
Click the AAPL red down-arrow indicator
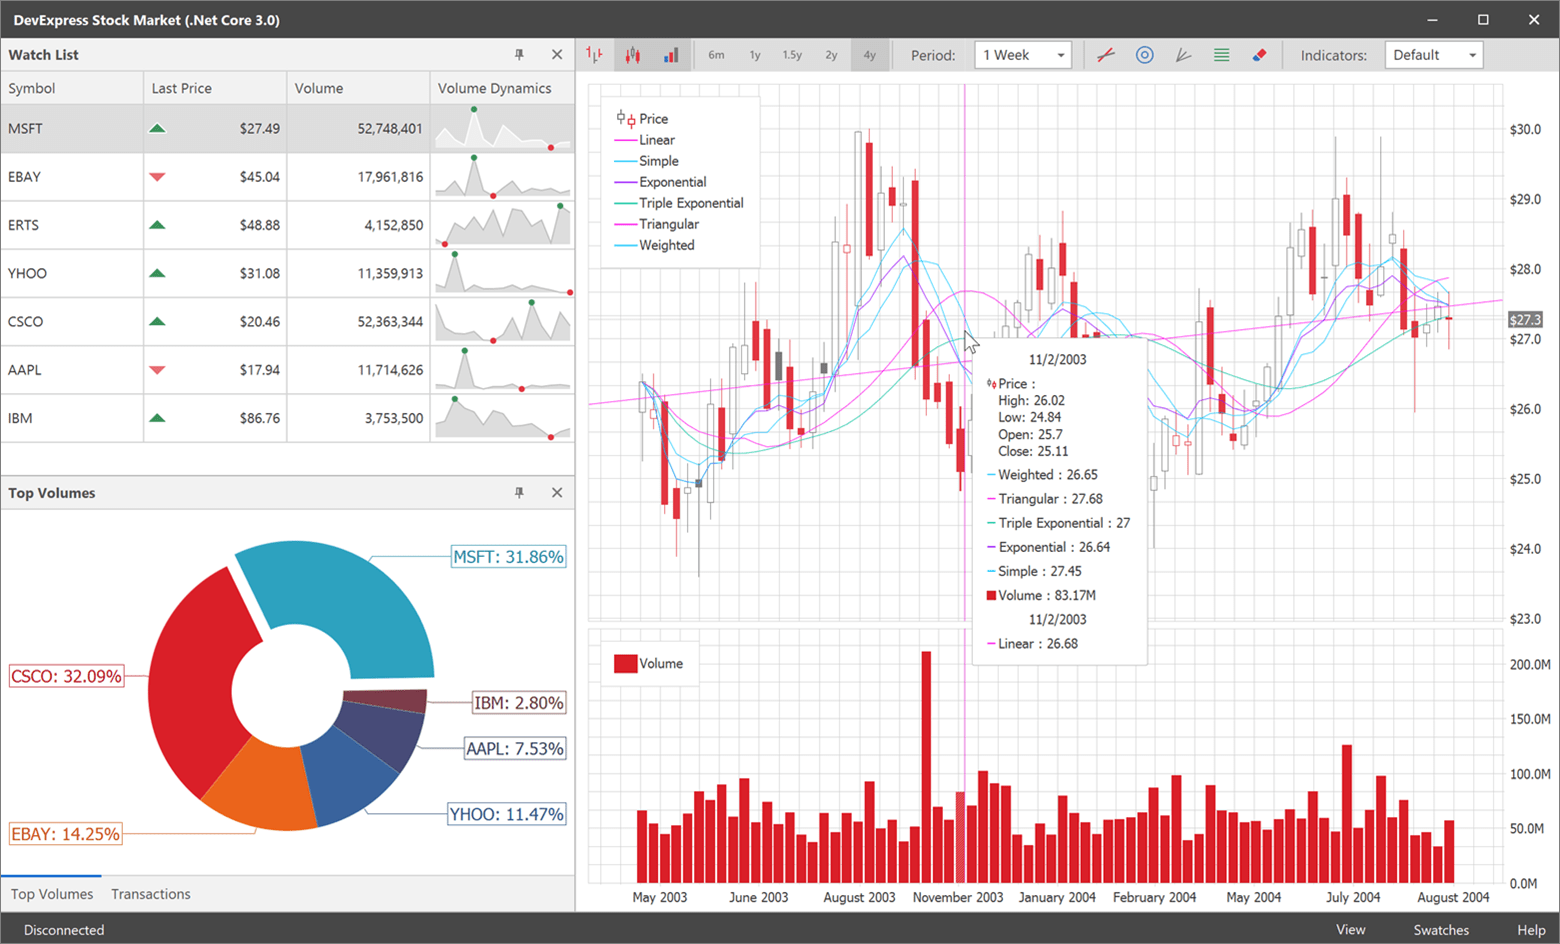click(157, 370)
